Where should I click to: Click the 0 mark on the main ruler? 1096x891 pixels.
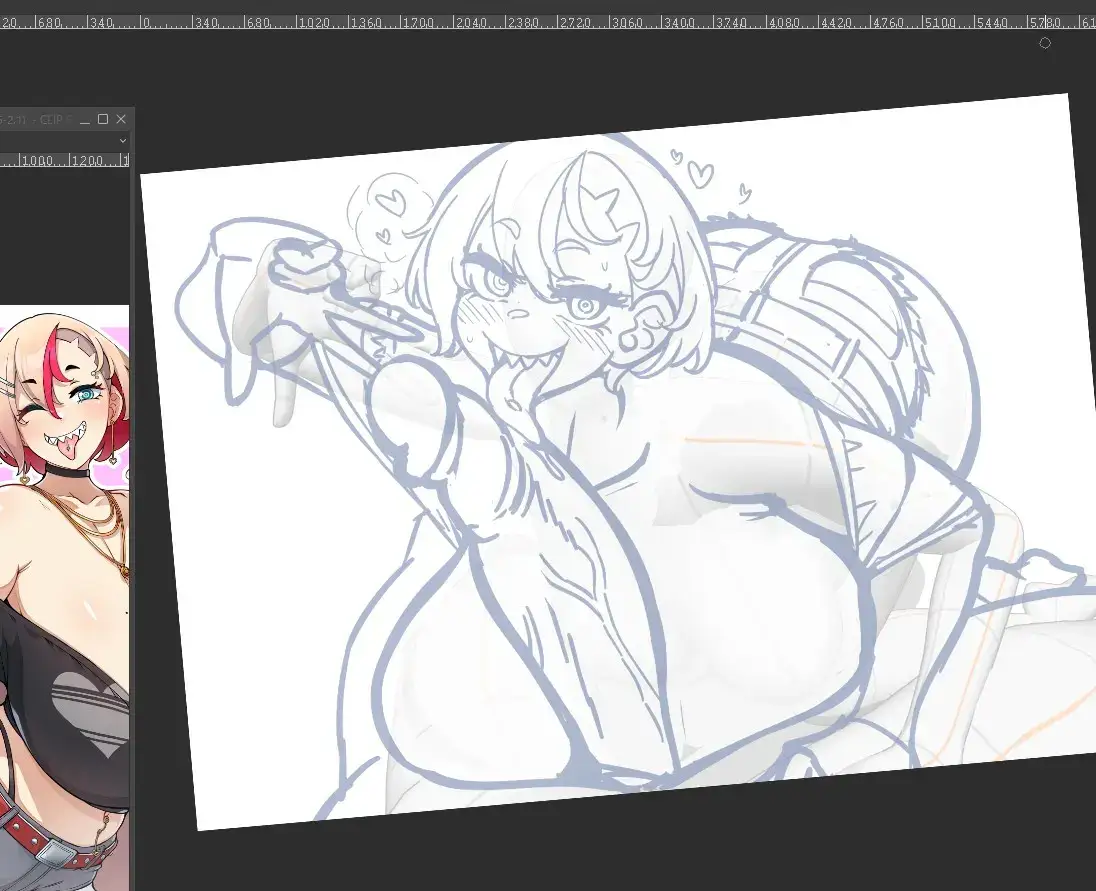click(147, 22)
